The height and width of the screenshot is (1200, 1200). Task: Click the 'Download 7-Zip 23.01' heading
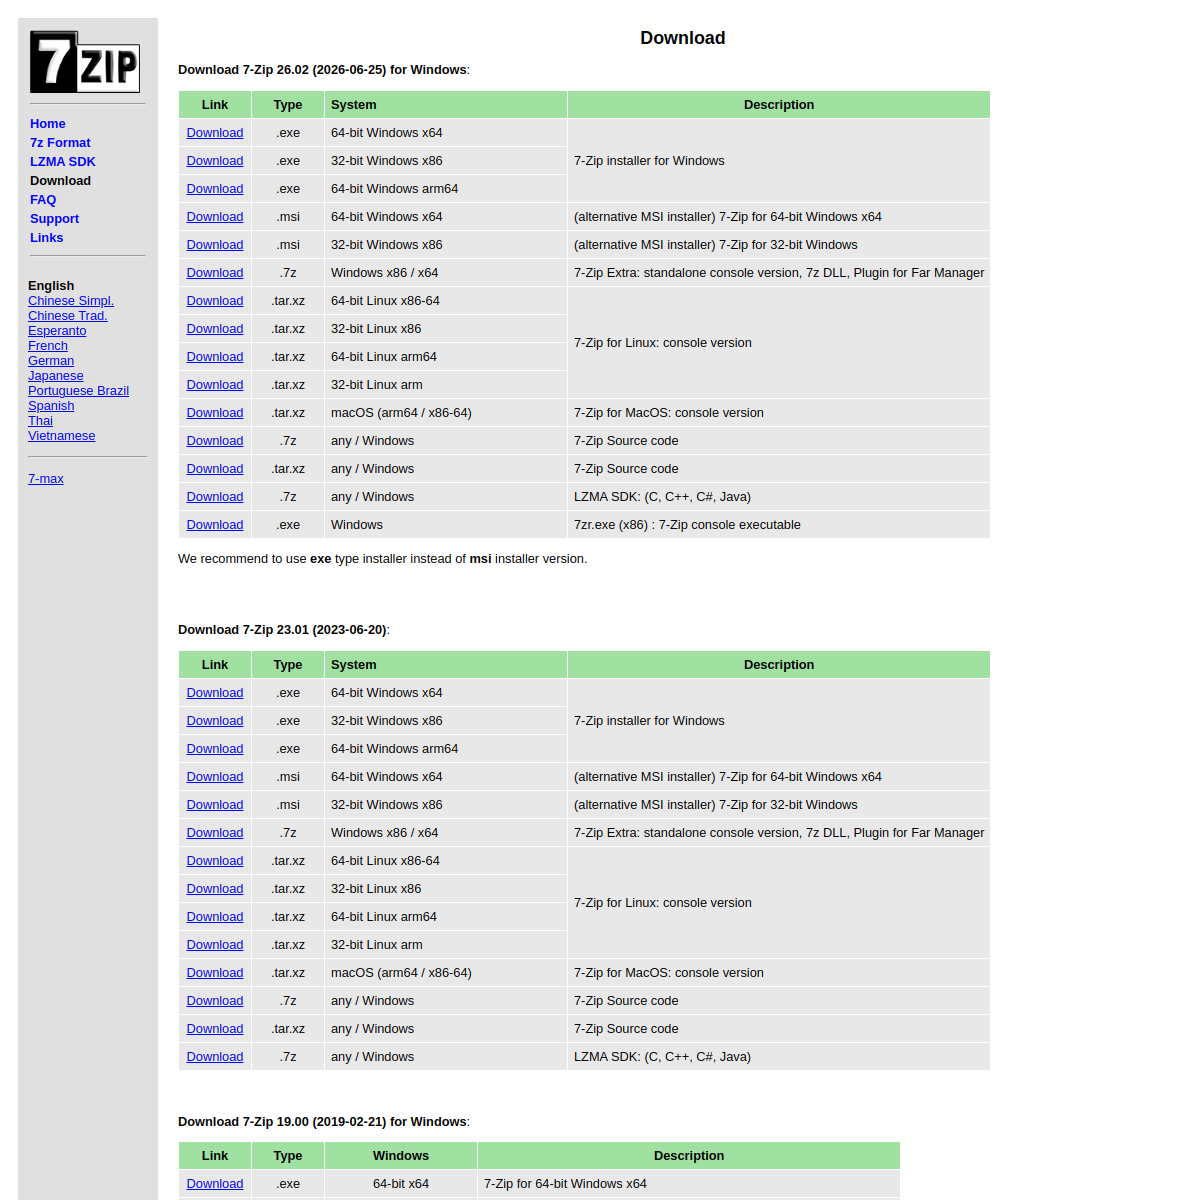[x=284, y=630]
